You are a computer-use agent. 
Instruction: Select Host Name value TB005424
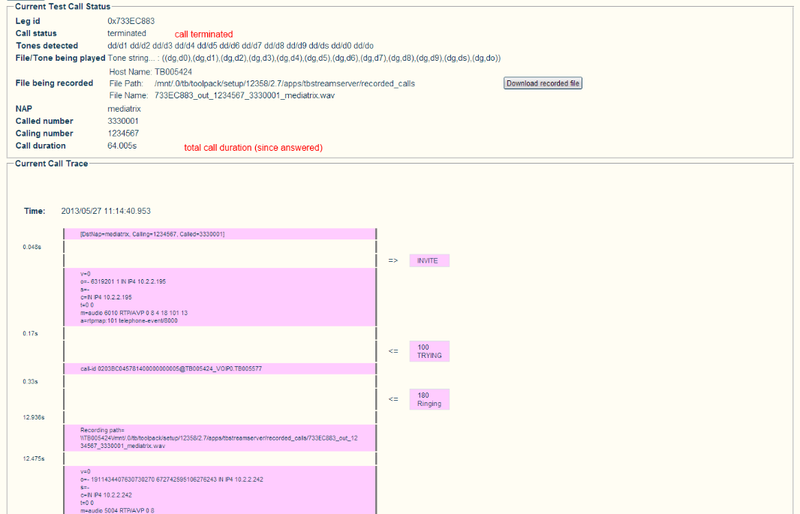click(x=173, y=72)
